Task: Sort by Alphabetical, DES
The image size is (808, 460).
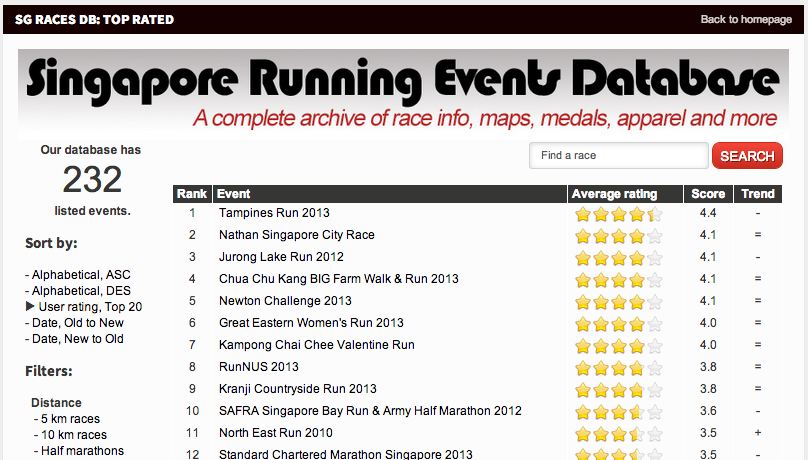Action: (81, 291)
